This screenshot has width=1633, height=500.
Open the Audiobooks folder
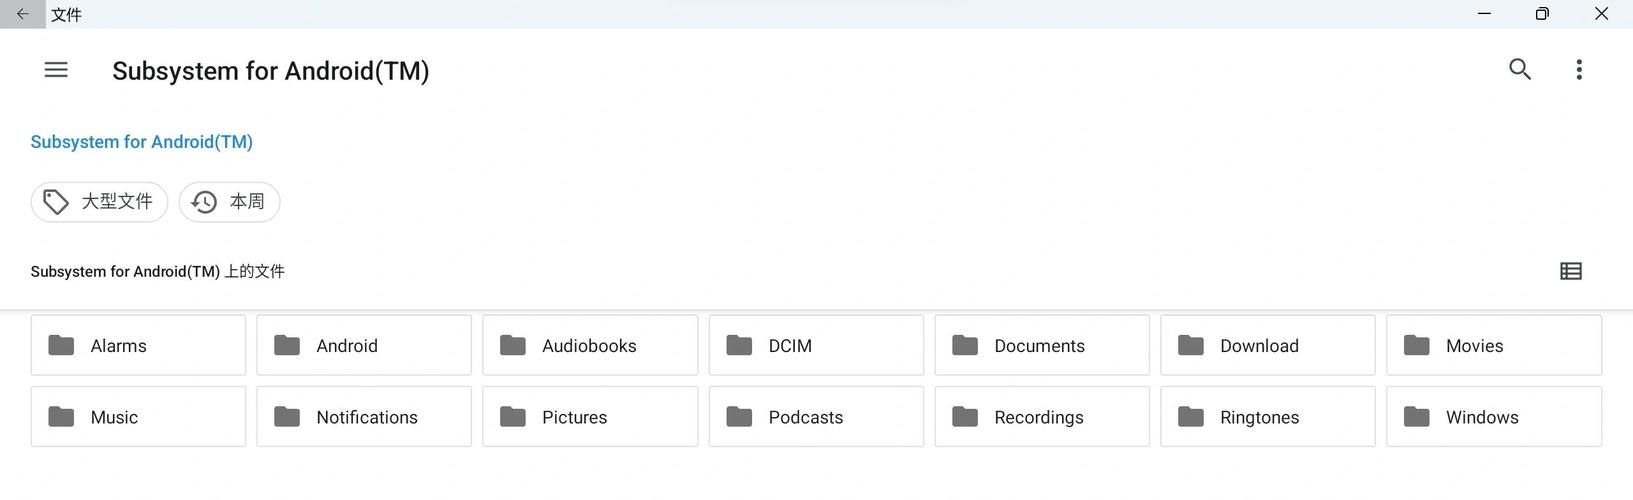click(x=590, y=346)
